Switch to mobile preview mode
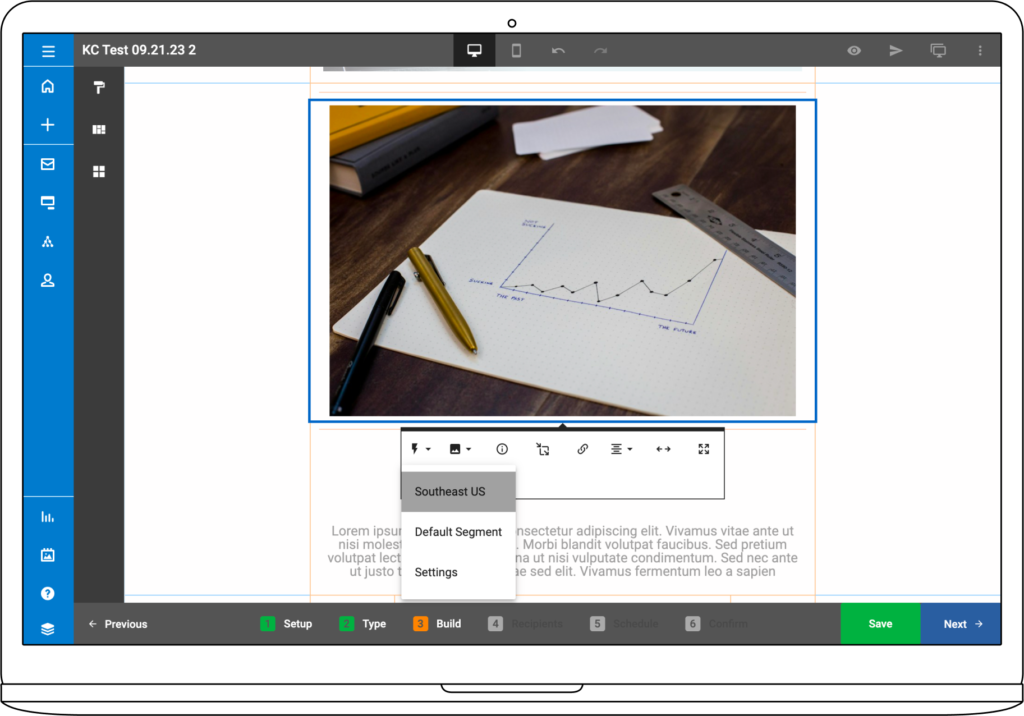Screen dimensions: 1024x716 point(516,51)
